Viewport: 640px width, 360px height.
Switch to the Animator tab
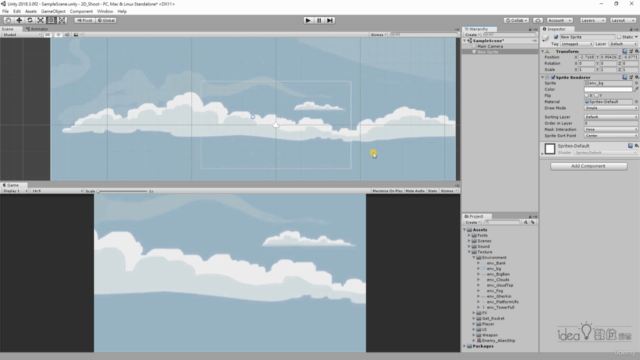[38, 29]
